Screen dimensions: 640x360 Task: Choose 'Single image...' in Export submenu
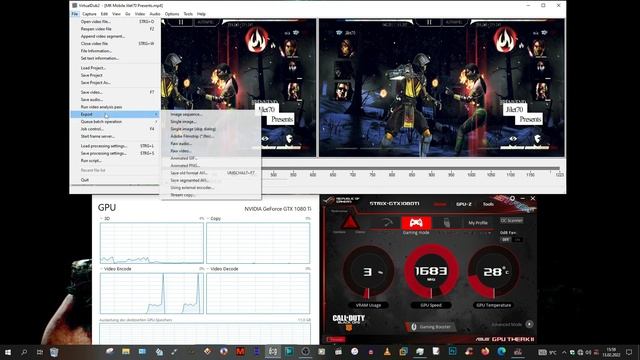pyautogui.click(x=211, y=122)
